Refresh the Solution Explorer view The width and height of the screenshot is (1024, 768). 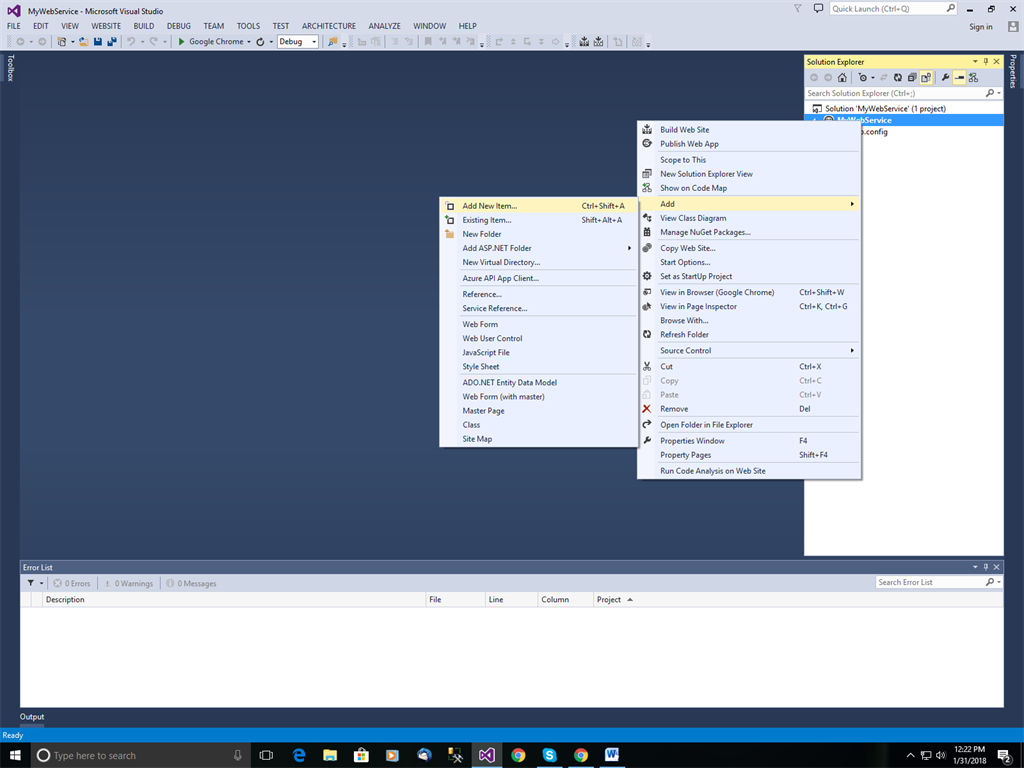[x=898, y=77]
